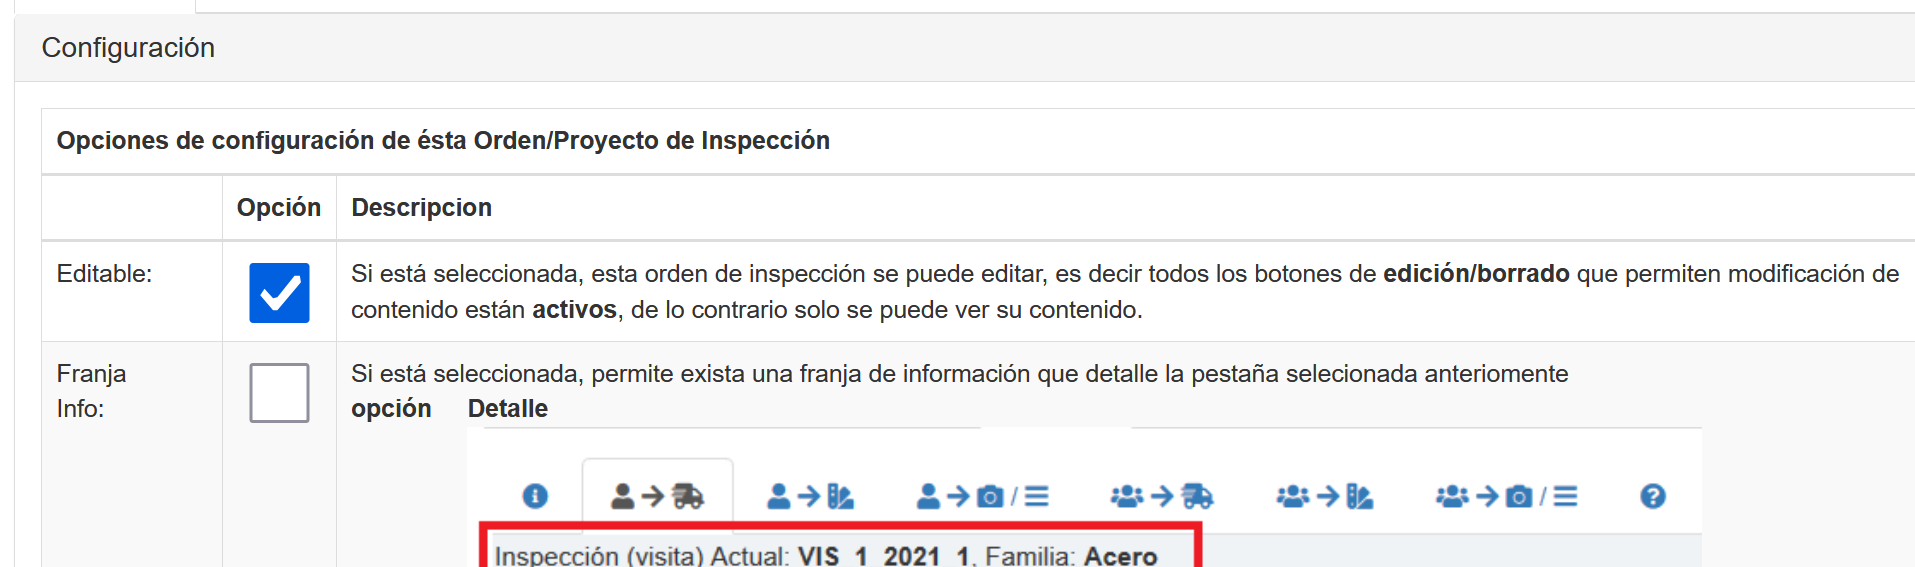The height and width of the screenshot is (567, 1915).
Task: Click the blue info circle icon
Action: [x=535, y=496]
